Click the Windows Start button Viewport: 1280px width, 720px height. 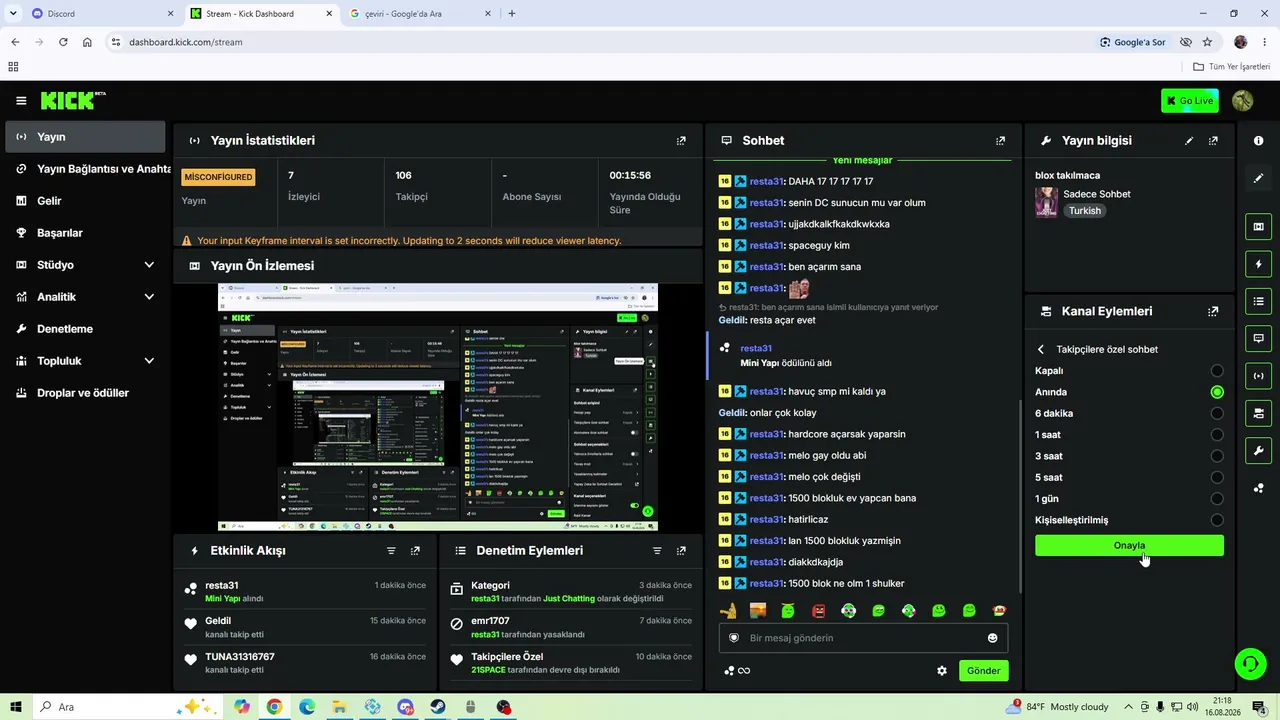pos(16,707)
